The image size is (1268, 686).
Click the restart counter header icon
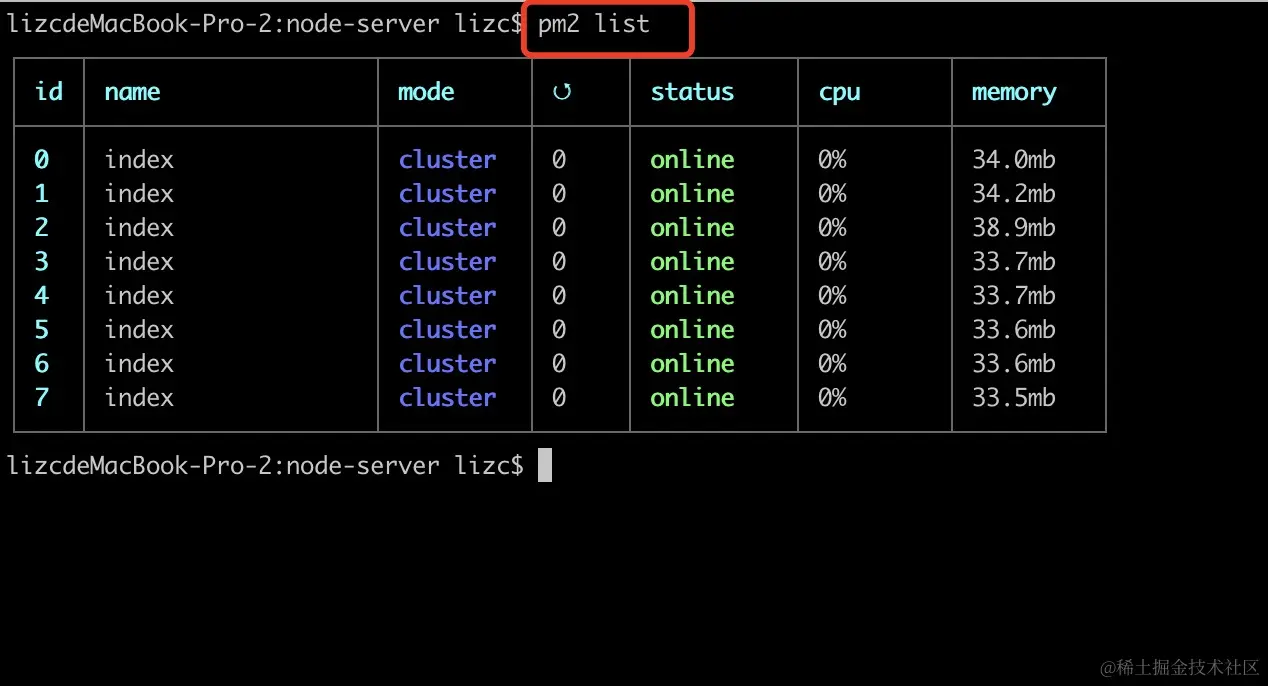[562, 91]
